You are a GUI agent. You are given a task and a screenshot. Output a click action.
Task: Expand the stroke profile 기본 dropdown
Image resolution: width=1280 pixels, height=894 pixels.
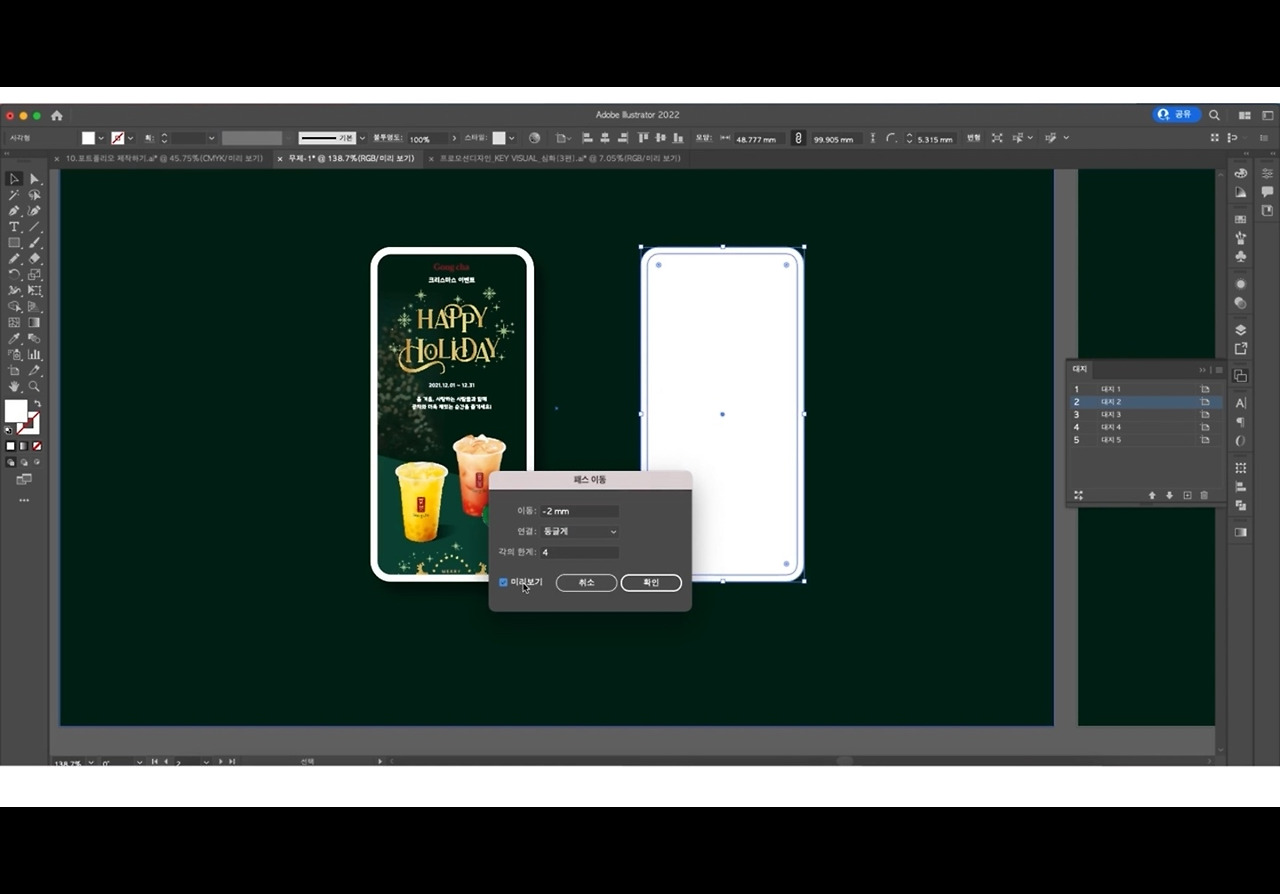pos(361,138)
